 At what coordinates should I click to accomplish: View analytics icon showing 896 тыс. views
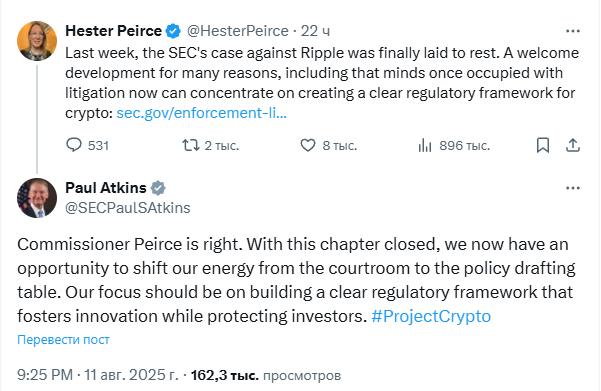pos(425,145)
